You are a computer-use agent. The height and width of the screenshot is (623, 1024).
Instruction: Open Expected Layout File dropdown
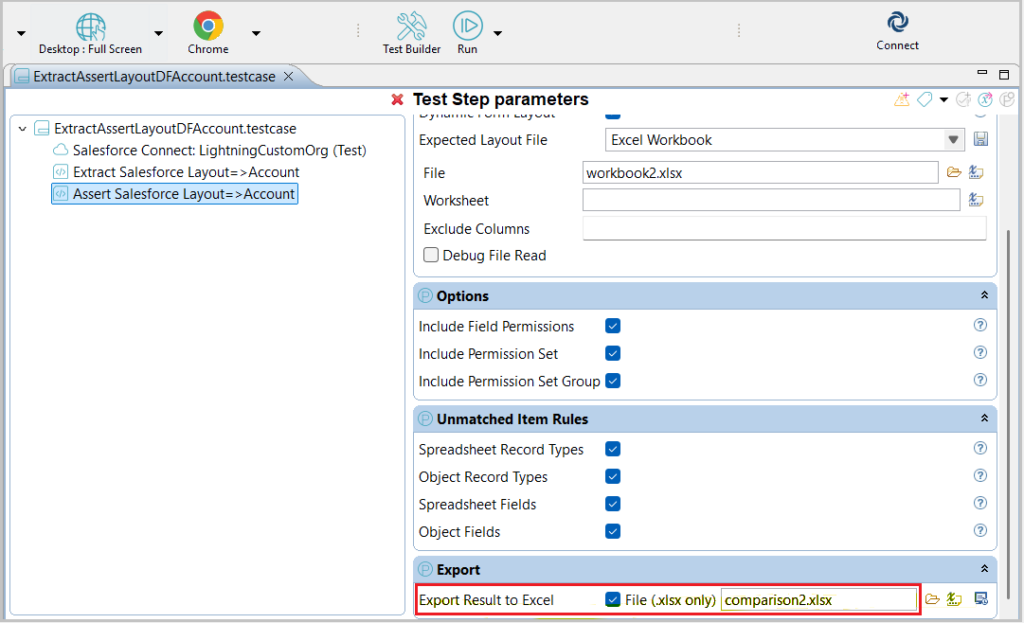[x=953, y=140]
